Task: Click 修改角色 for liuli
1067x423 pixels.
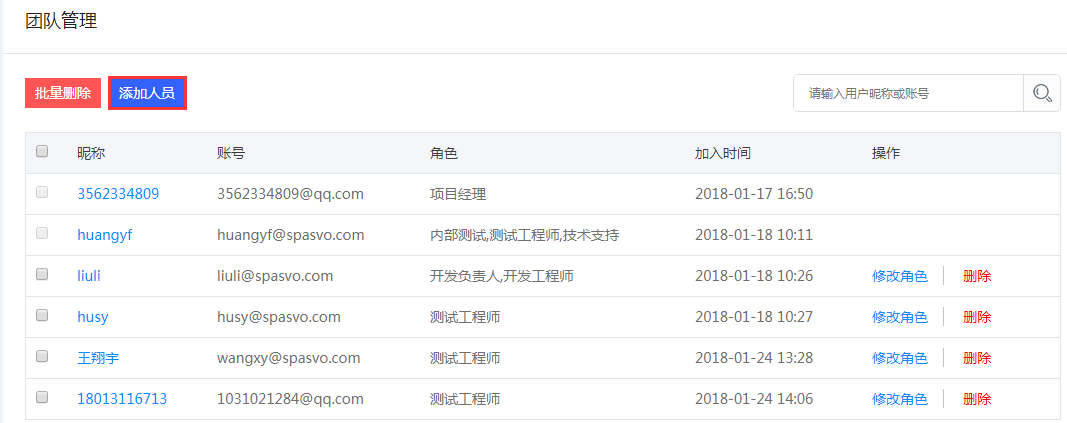Action: [x=899, y=276]
